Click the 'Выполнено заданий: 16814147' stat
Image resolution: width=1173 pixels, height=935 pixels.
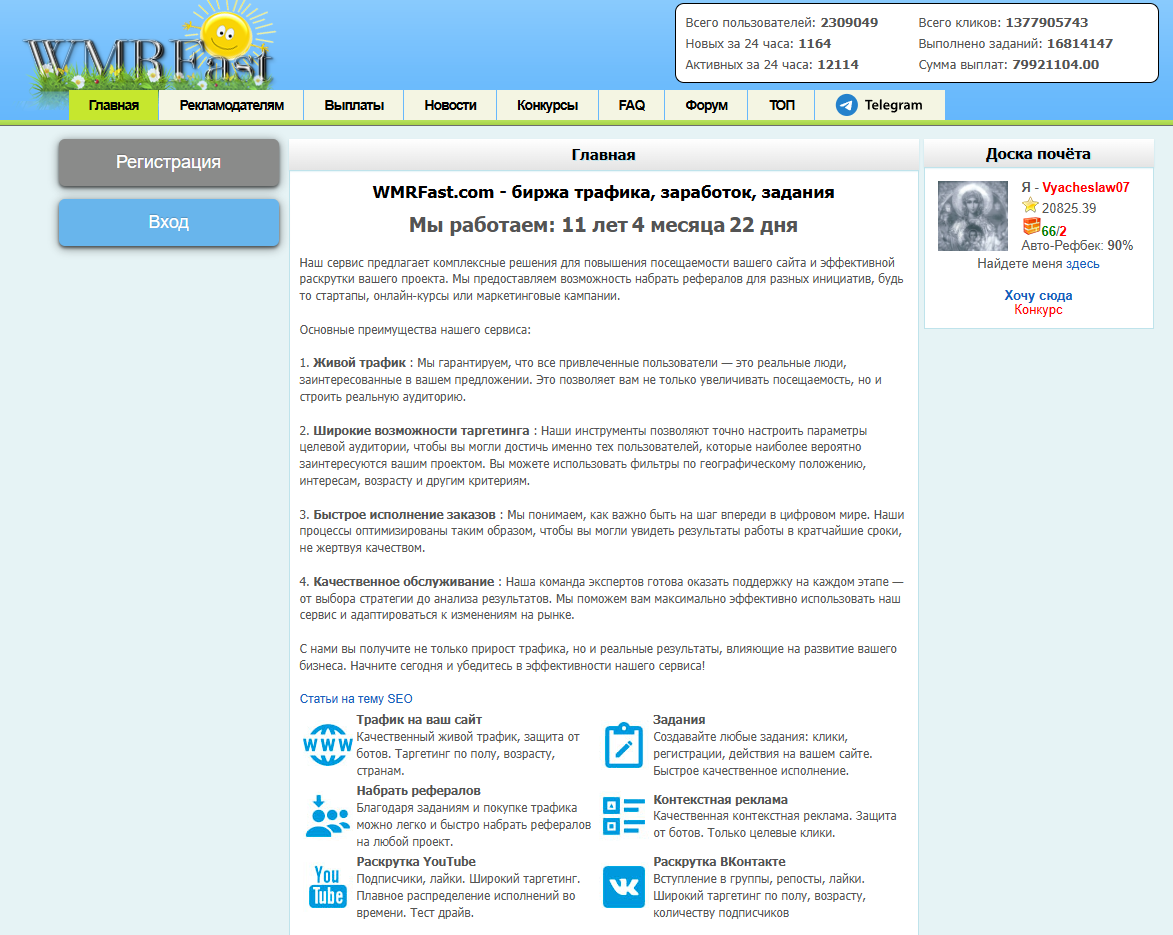tap(1016, 43)
